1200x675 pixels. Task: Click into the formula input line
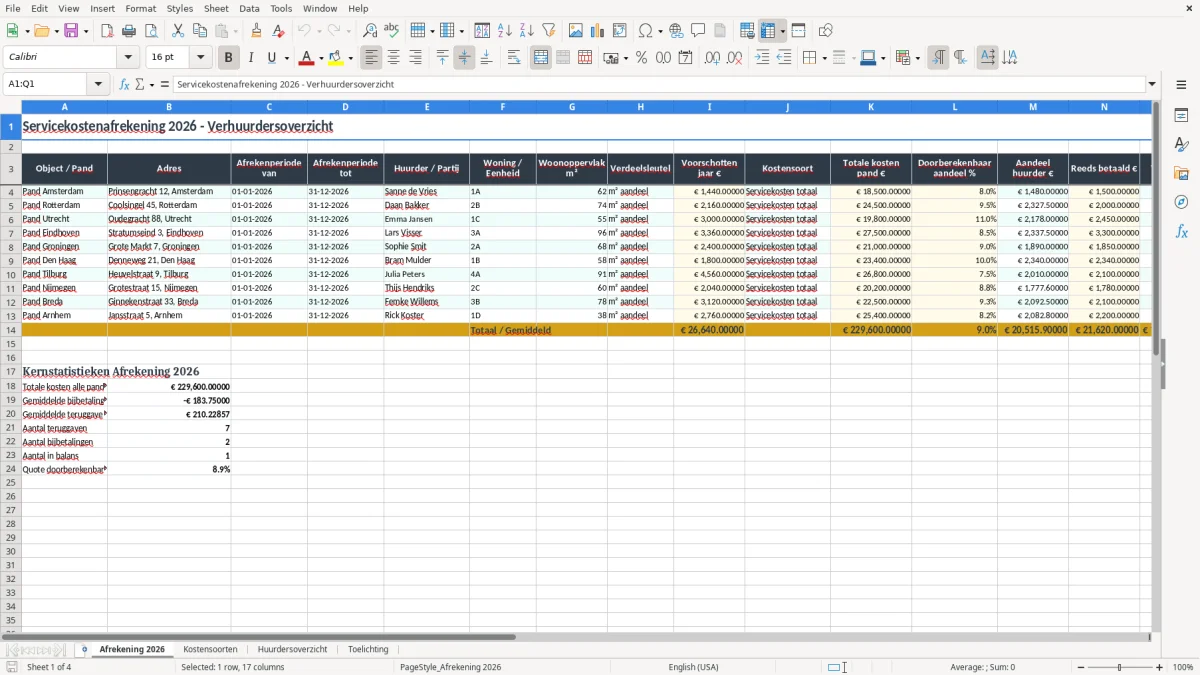pos(659,84)
